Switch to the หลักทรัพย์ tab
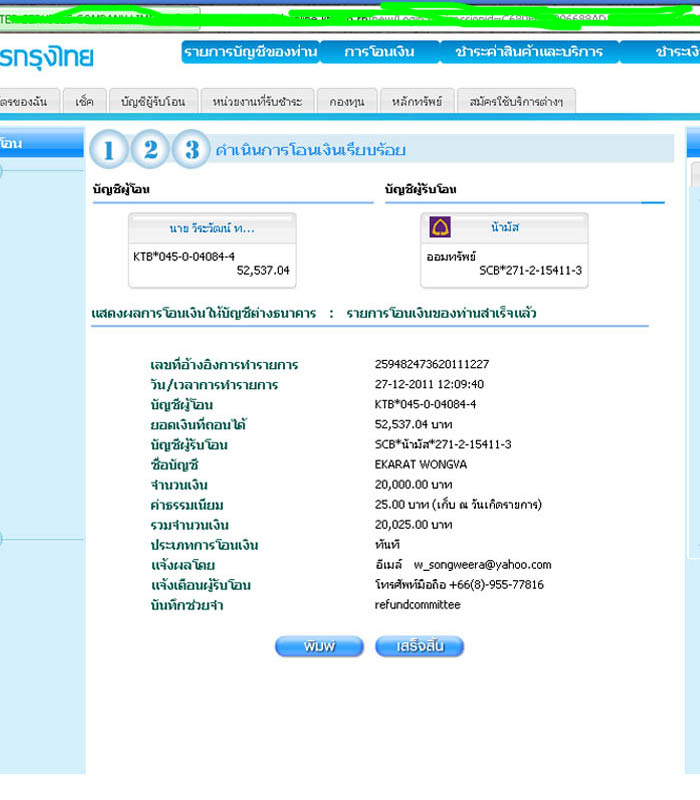 click(417, 101)
